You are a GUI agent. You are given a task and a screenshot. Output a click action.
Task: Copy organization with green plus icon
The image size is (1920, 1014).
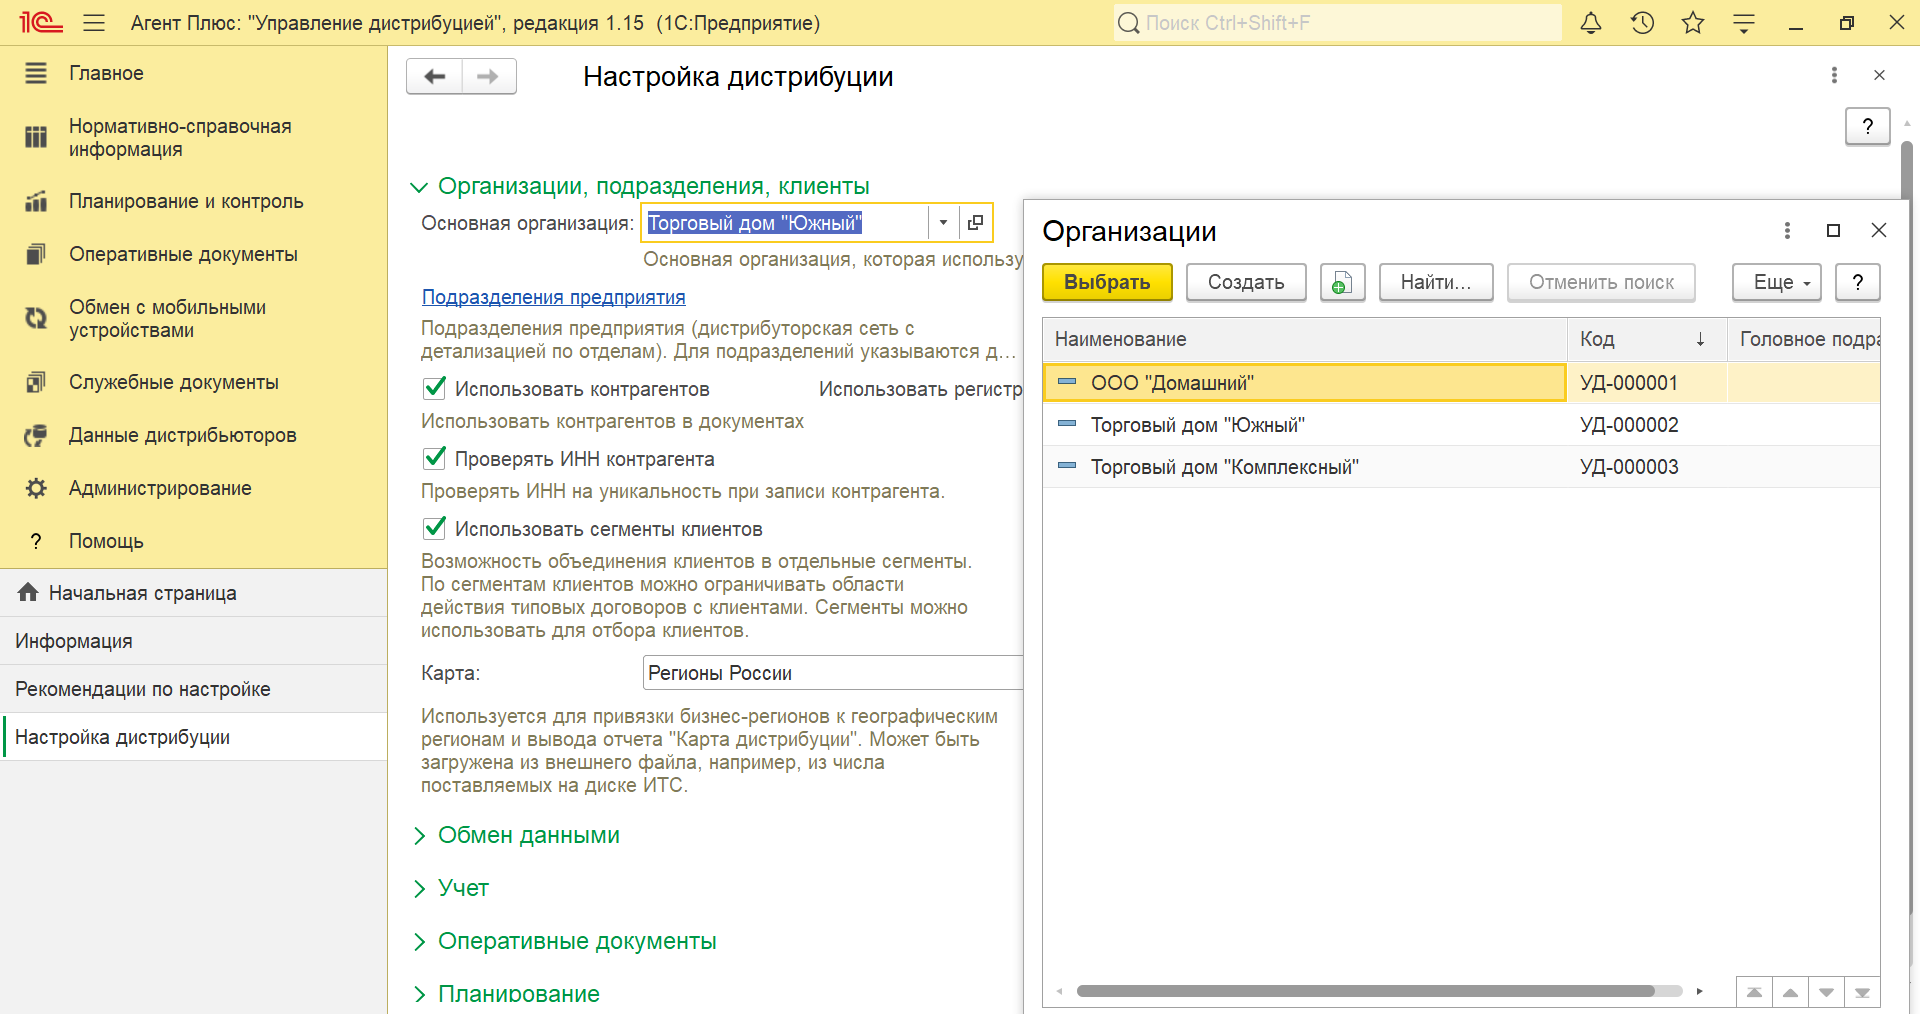[x=1342, y=282]
